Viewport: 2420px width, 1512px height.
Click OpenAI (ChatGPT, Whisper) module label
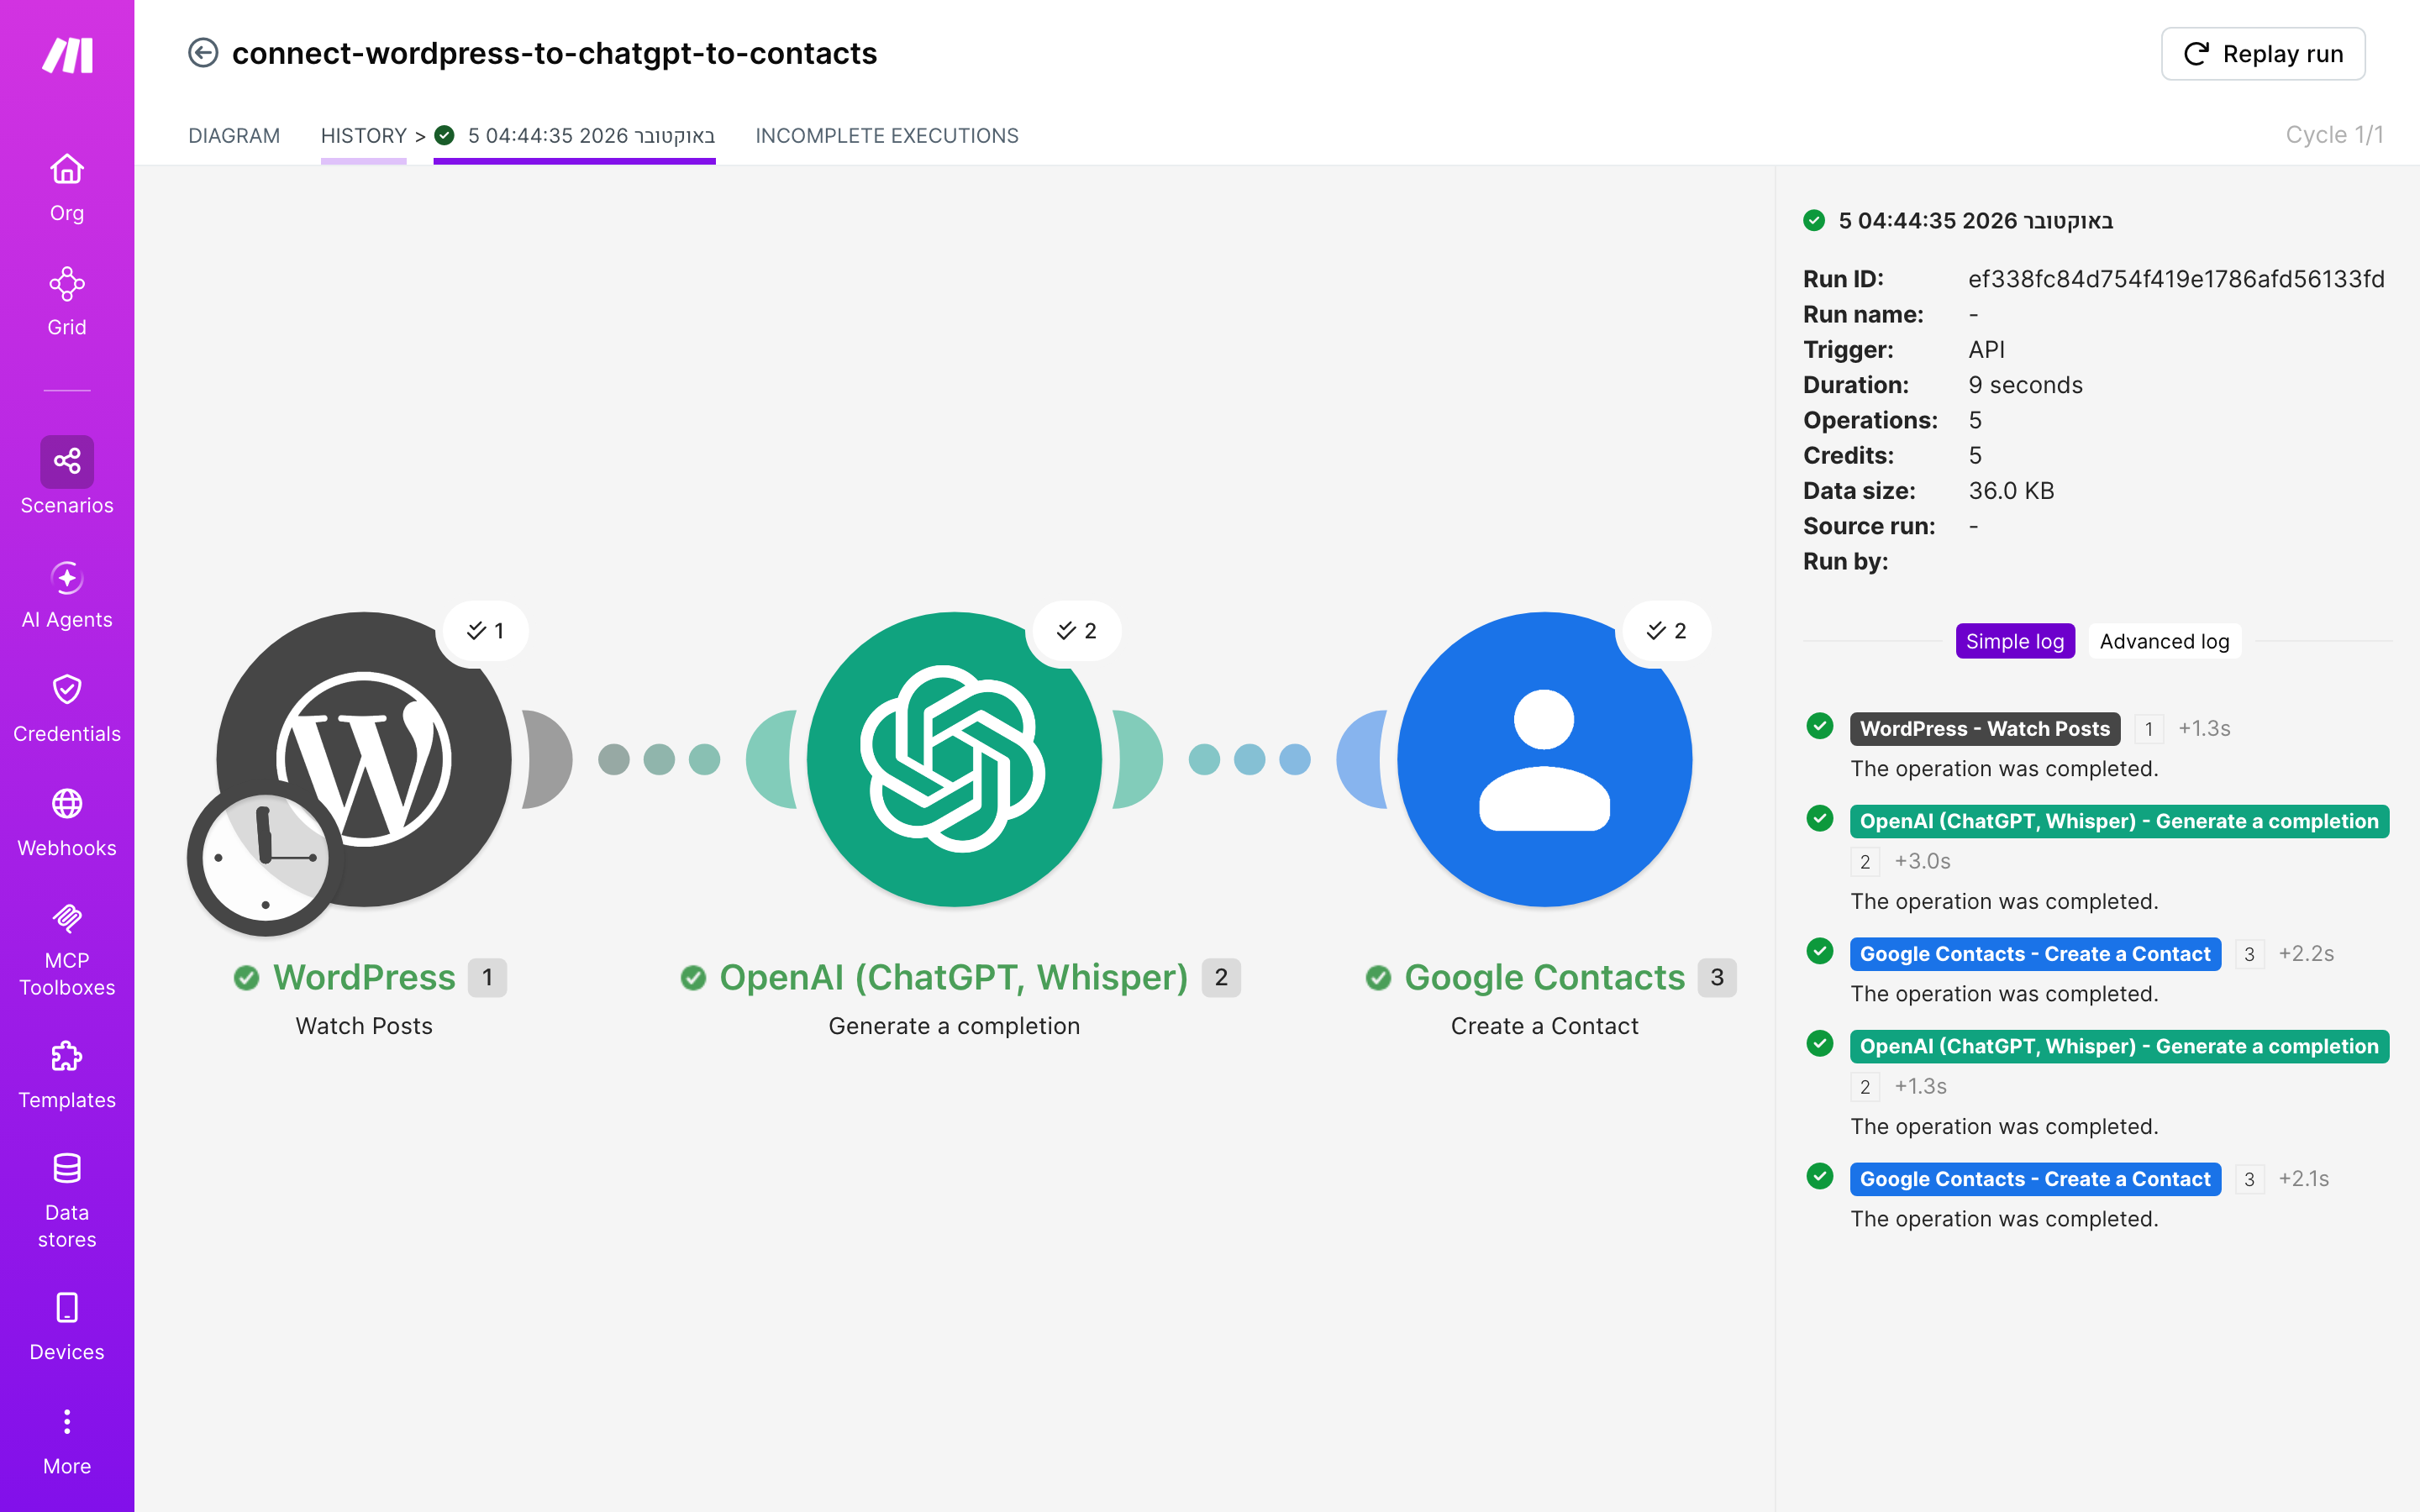(x=954, y=977)
